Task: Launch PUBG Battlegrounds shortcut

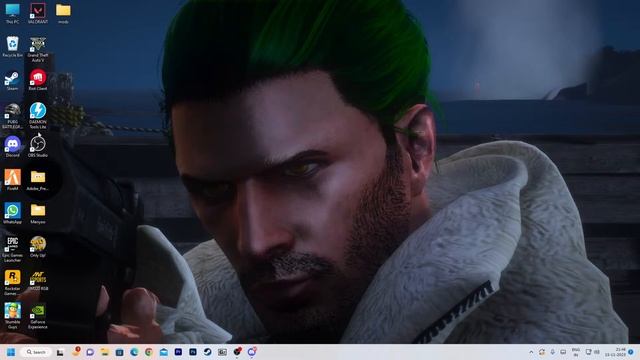Action: click(x=12, y=116)
